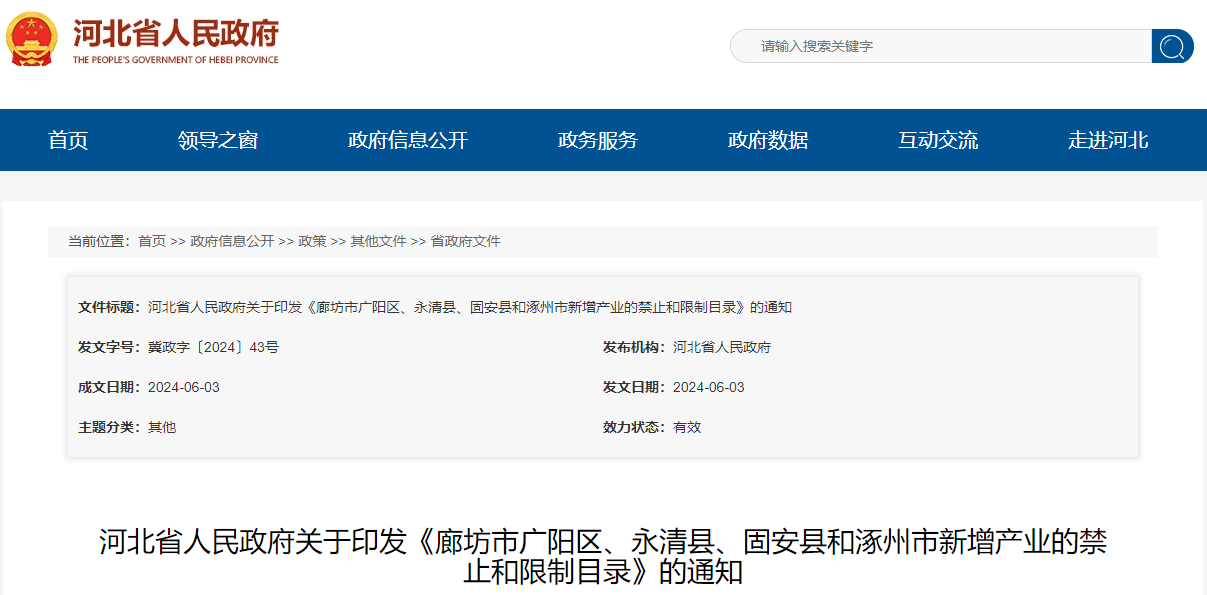The image size is (1207, 595).
Task: Click the 河北省人民政府 site title
Action: [x=176, y=32]
